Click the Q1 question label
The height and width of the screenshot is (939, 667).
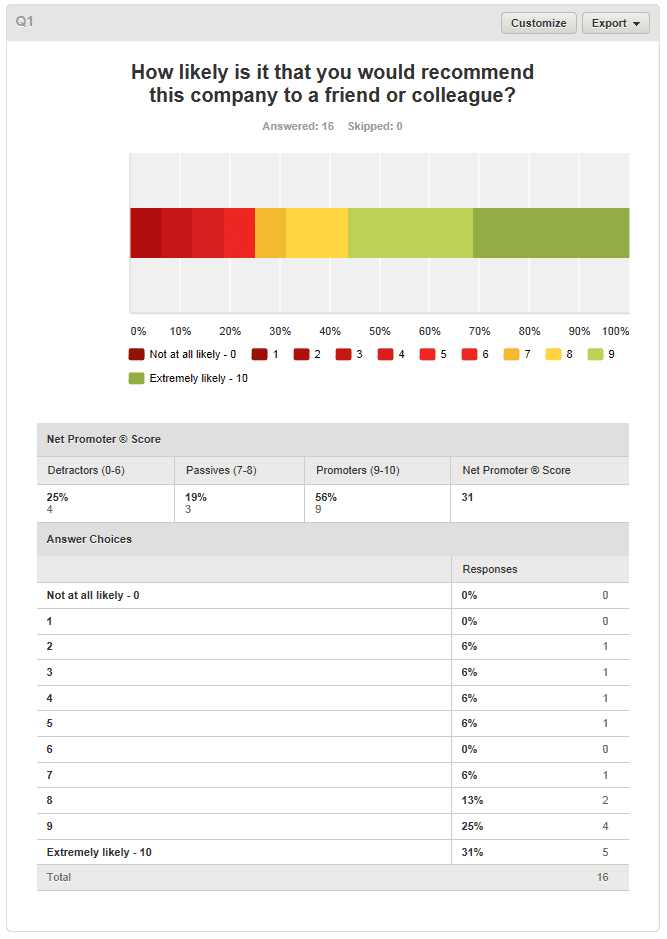click(x=25, y=22)
